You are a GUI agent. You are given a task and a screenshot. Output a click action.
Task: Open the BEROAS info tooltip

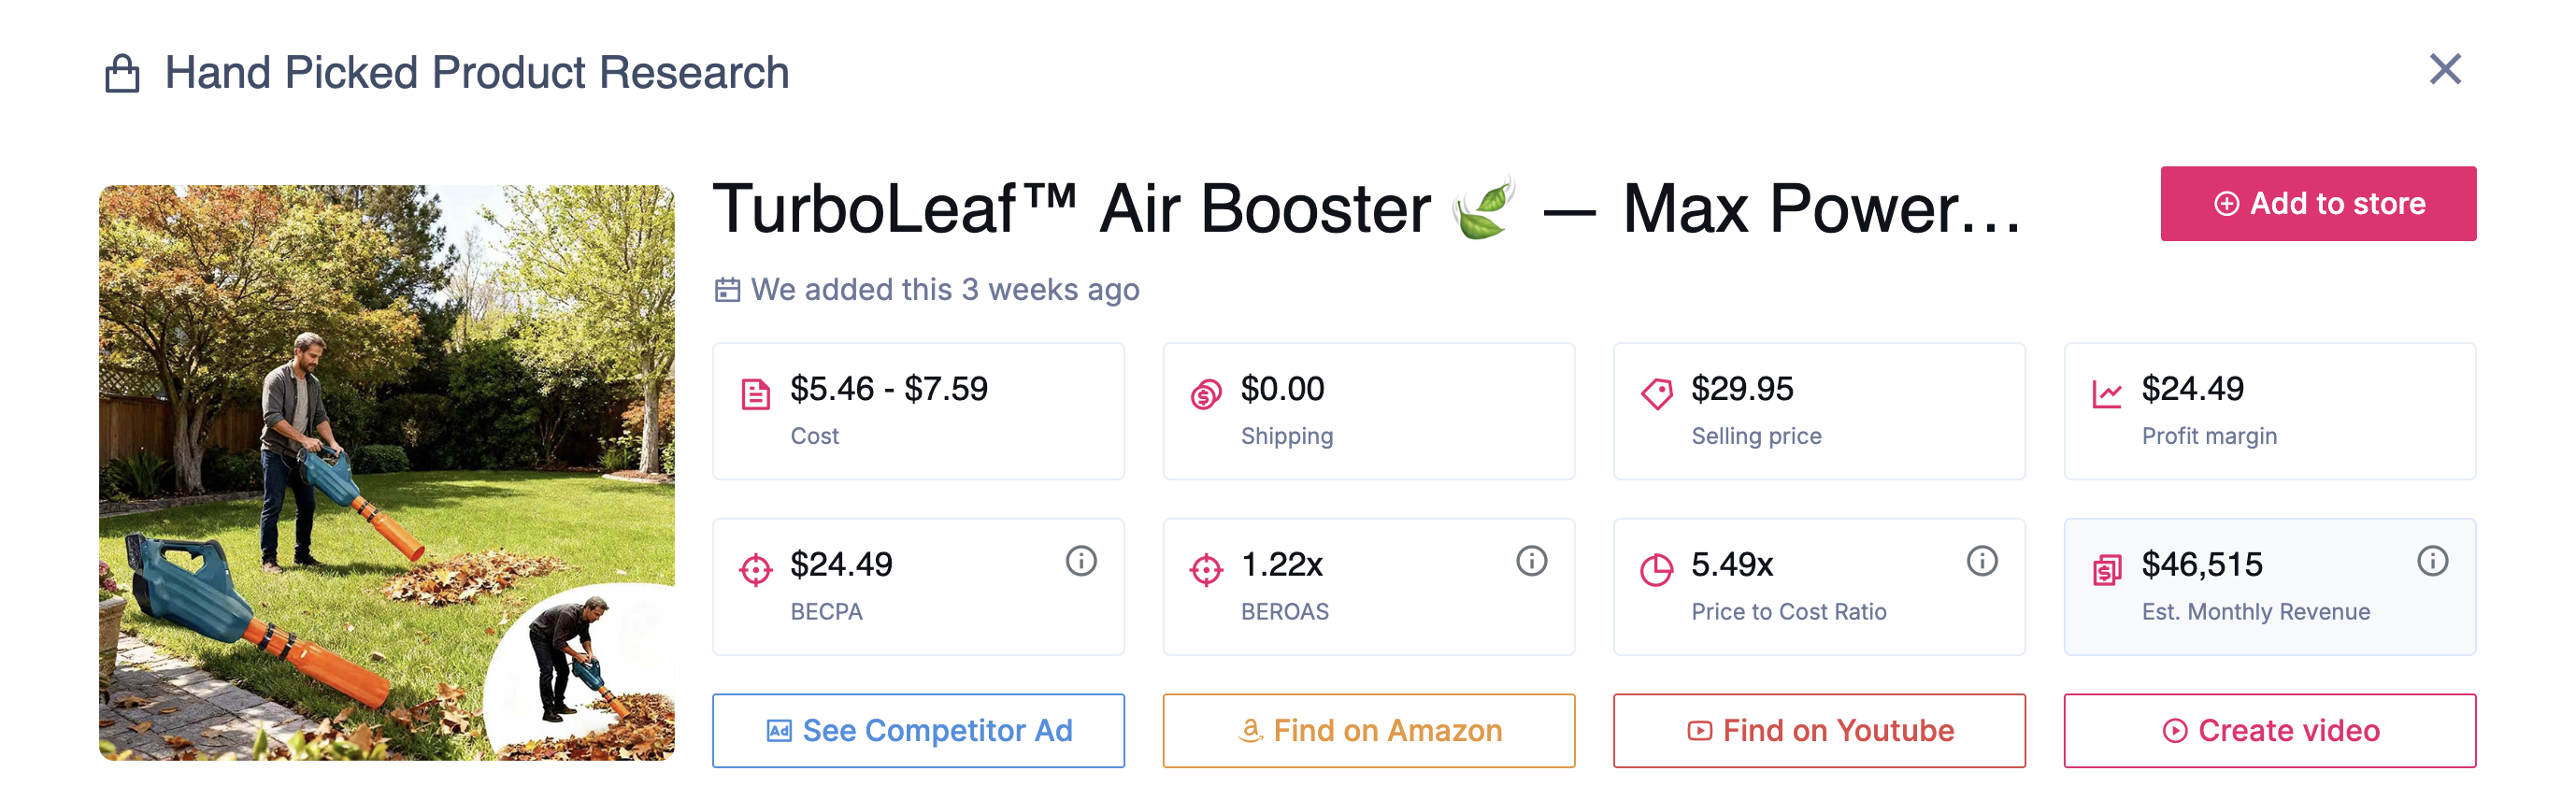click(x=1529, y=561)
